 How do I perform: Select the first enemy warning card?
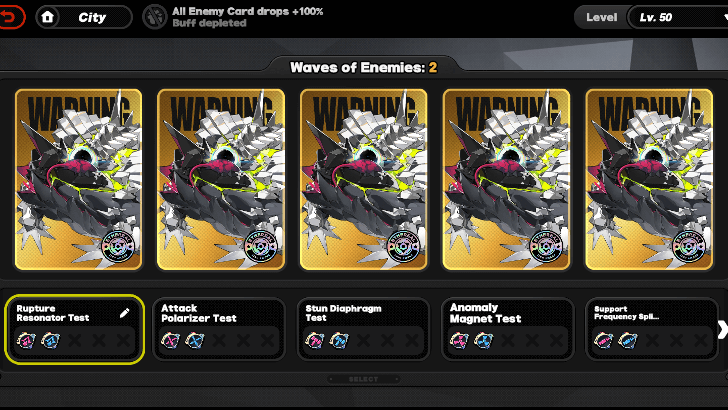coord(78,179)
